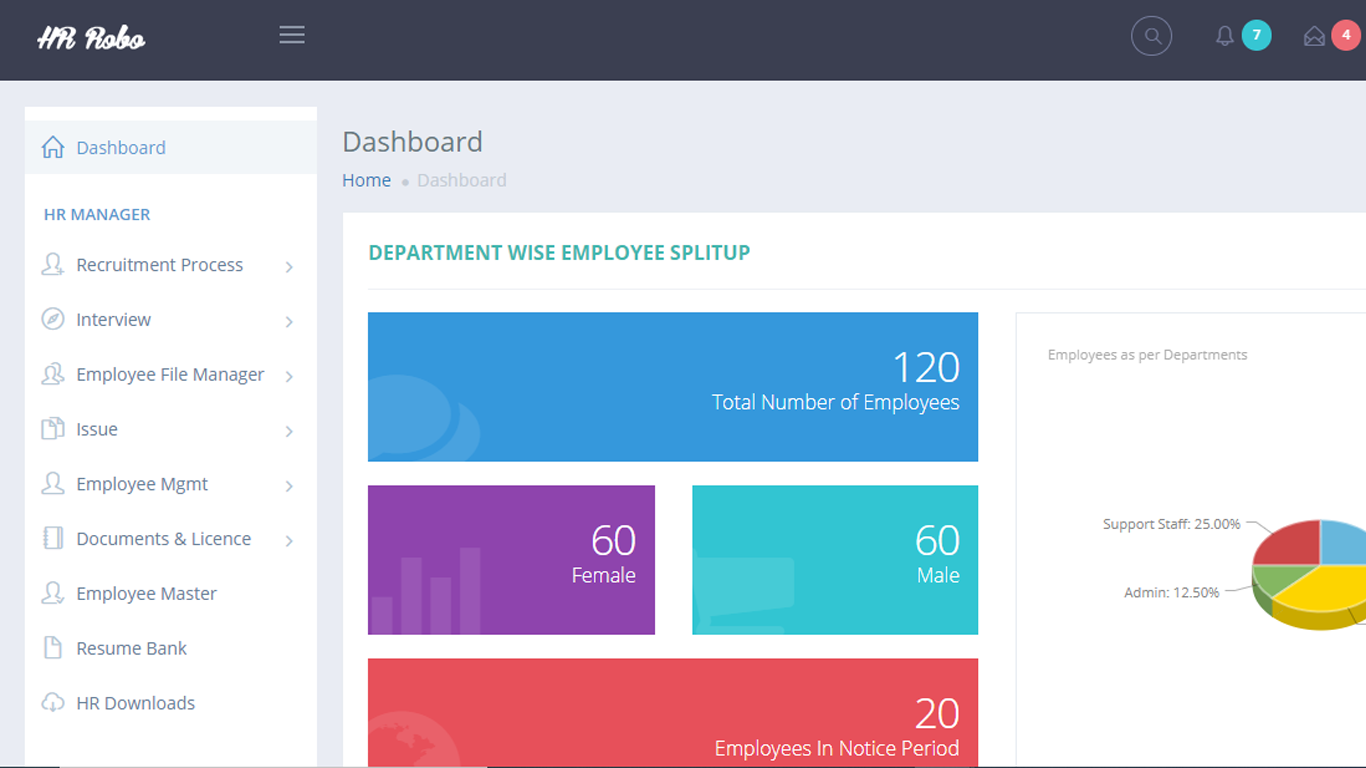Viewport: 1366px width, 768px height.
Task: Click the Issue document icon
Action: click(53, 429)
